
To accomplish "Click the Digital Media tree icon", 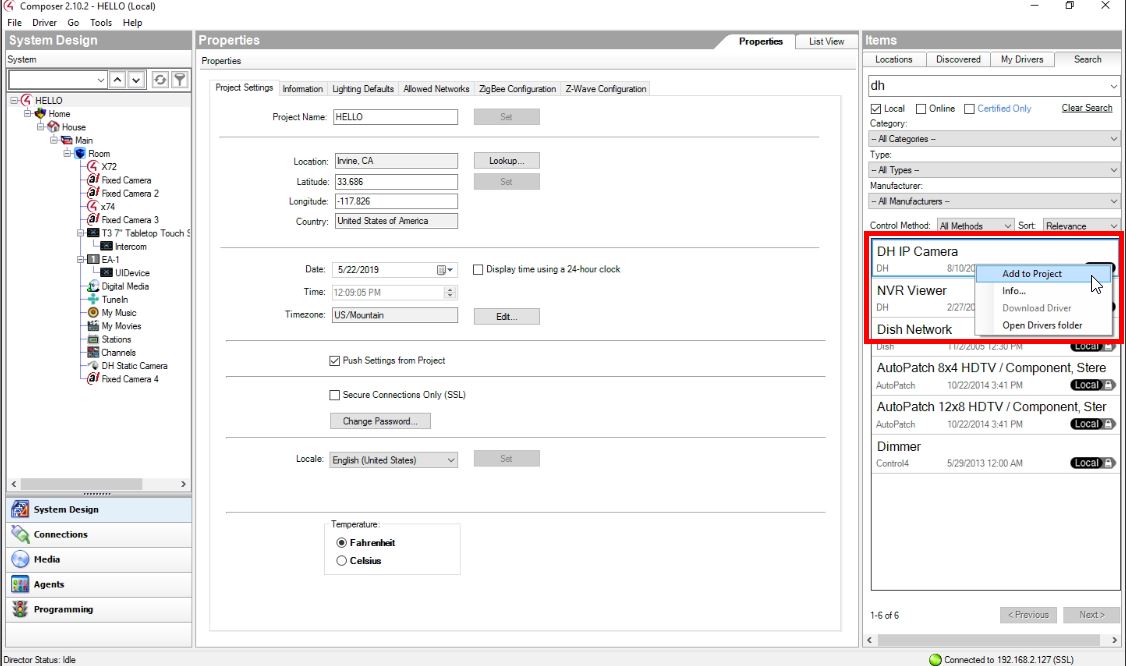I will point(94,287).
